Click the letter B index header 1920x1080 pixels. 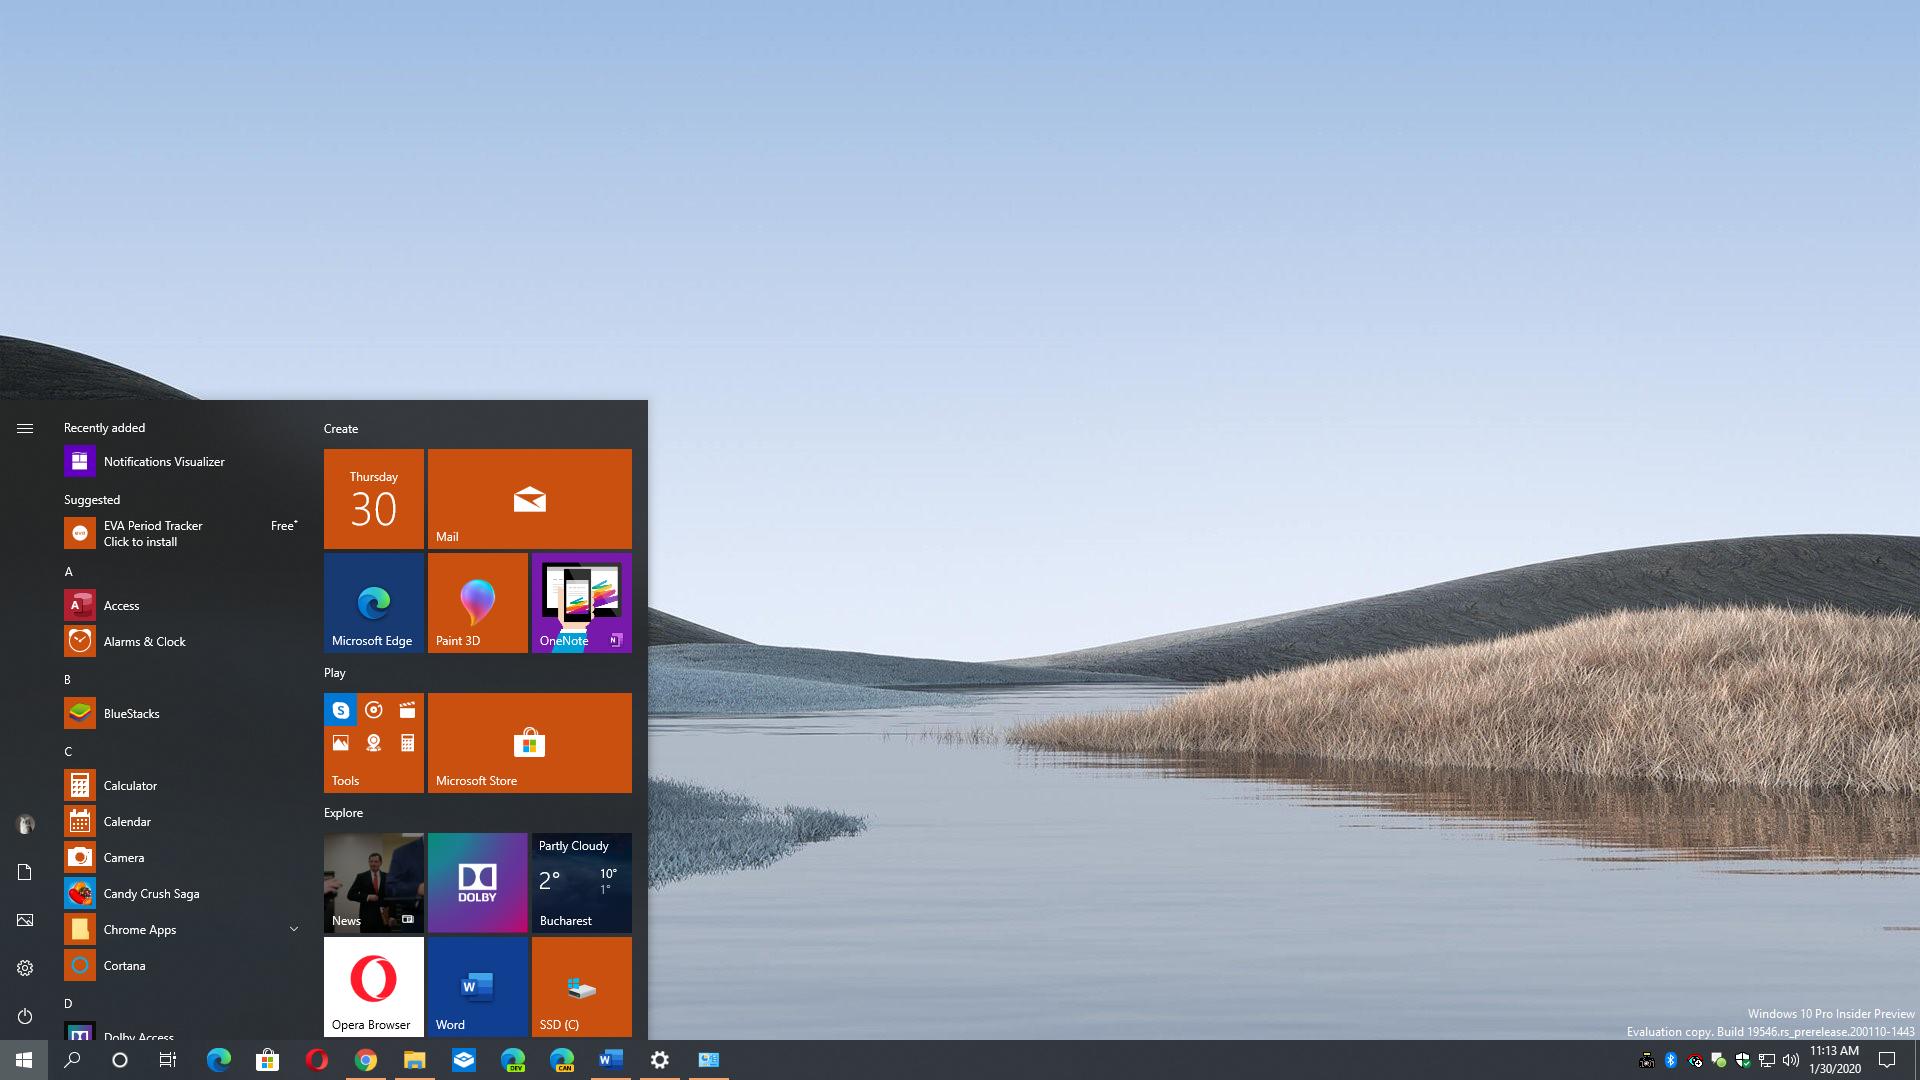pos(68,679)
